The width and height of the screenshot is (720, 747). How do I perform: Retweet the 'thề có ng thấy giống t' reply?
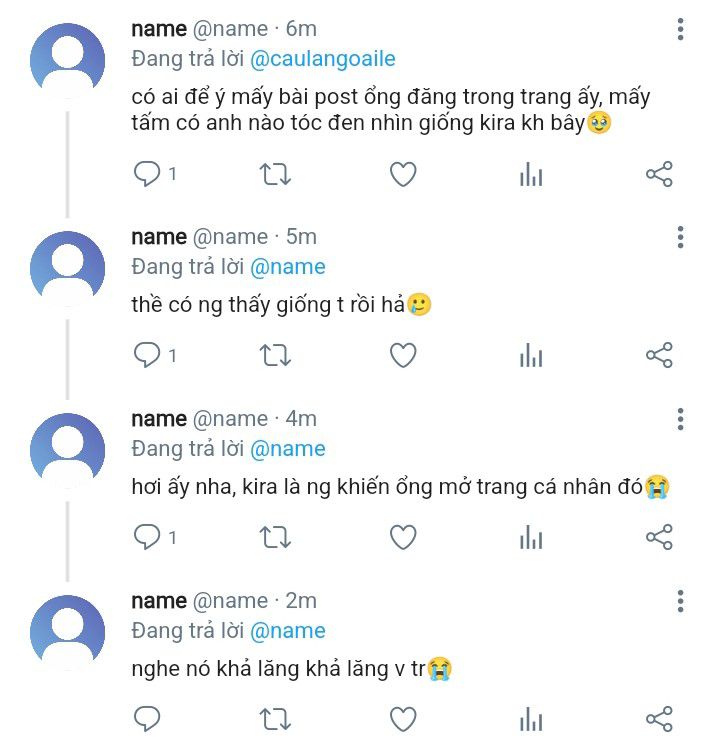click(x=275, y=356)
